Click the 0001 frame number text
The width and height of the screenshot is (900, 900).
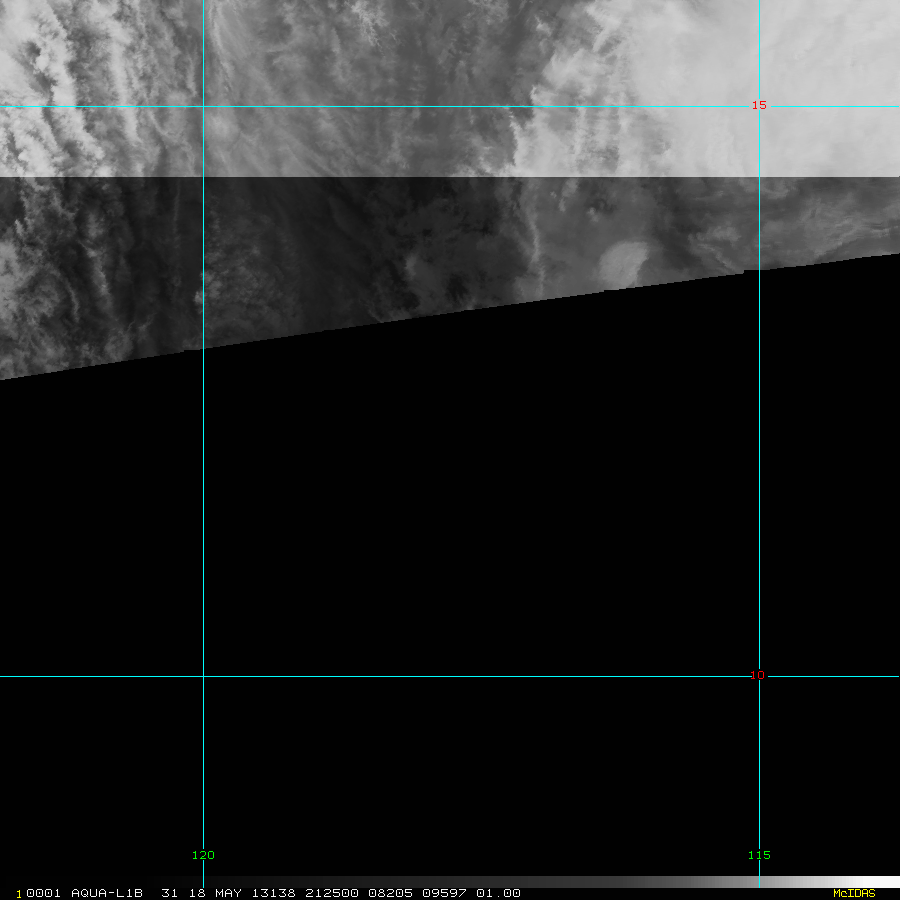(44, 893)
